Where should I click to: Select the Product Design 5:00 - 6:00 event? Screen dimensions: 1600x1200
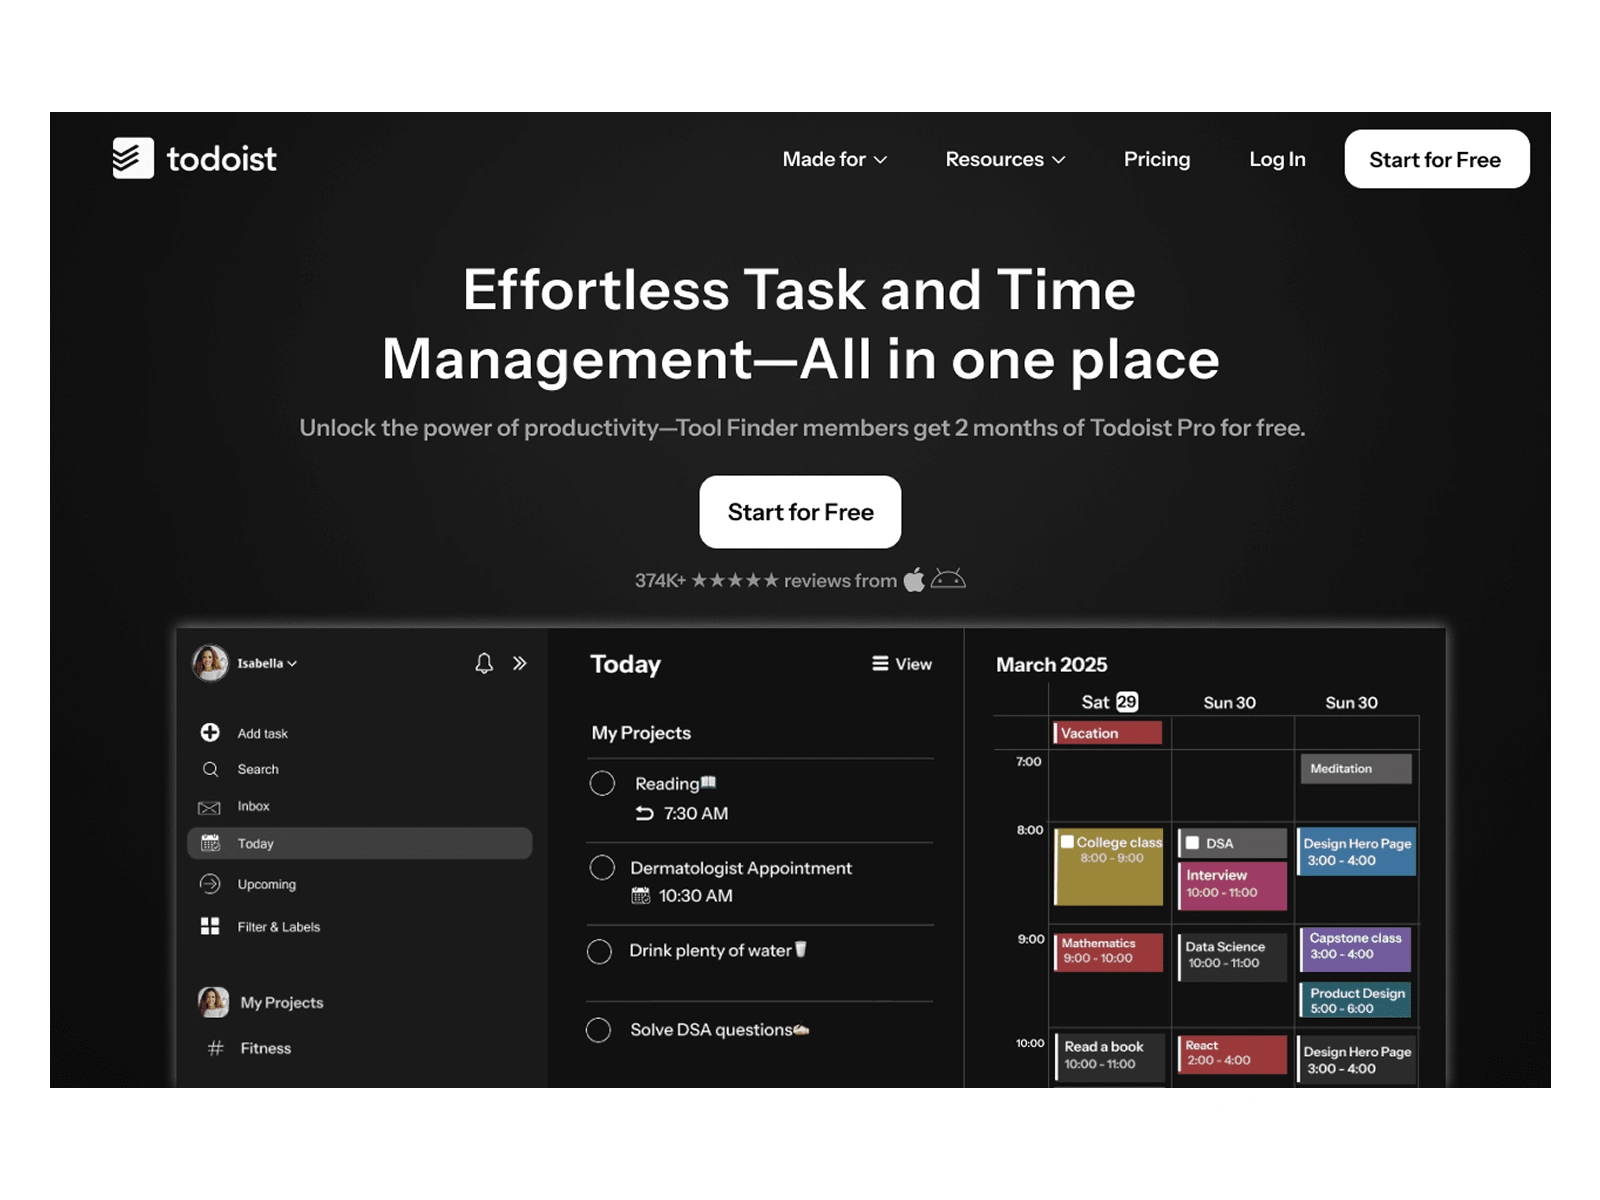[1355, 1001]
